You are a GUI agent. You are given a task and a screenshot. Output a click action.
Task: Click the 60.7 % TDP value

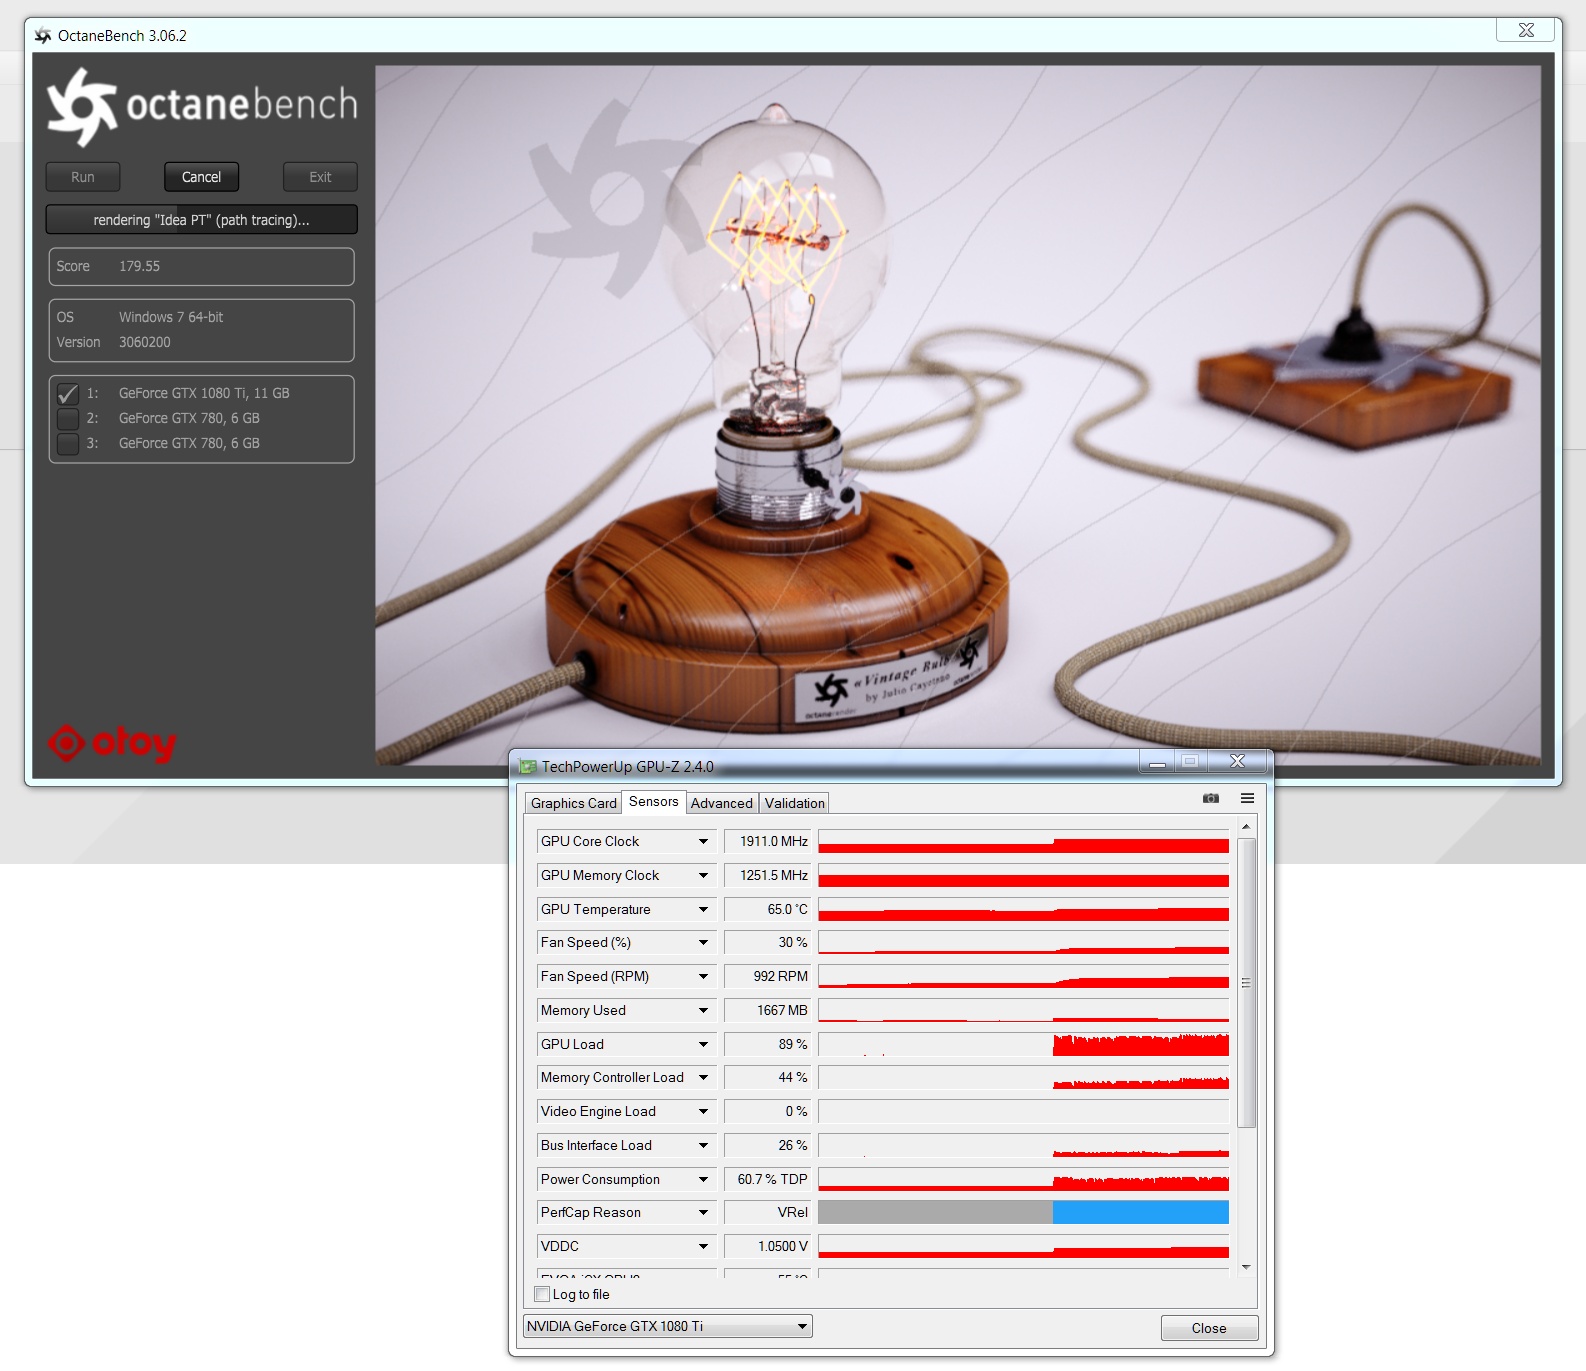tap(768, 1180)
